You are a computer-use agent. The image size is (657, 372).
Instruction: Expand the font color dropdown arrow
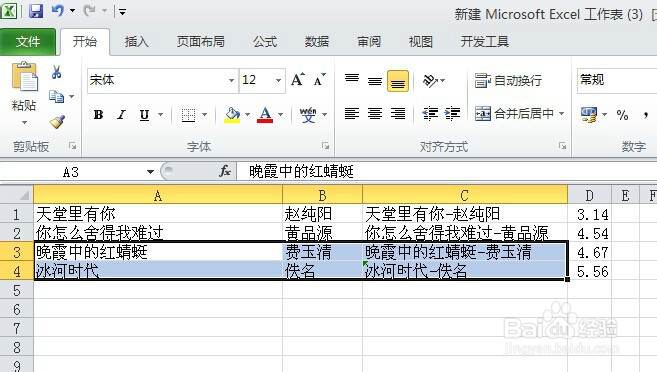coord(280,115)
